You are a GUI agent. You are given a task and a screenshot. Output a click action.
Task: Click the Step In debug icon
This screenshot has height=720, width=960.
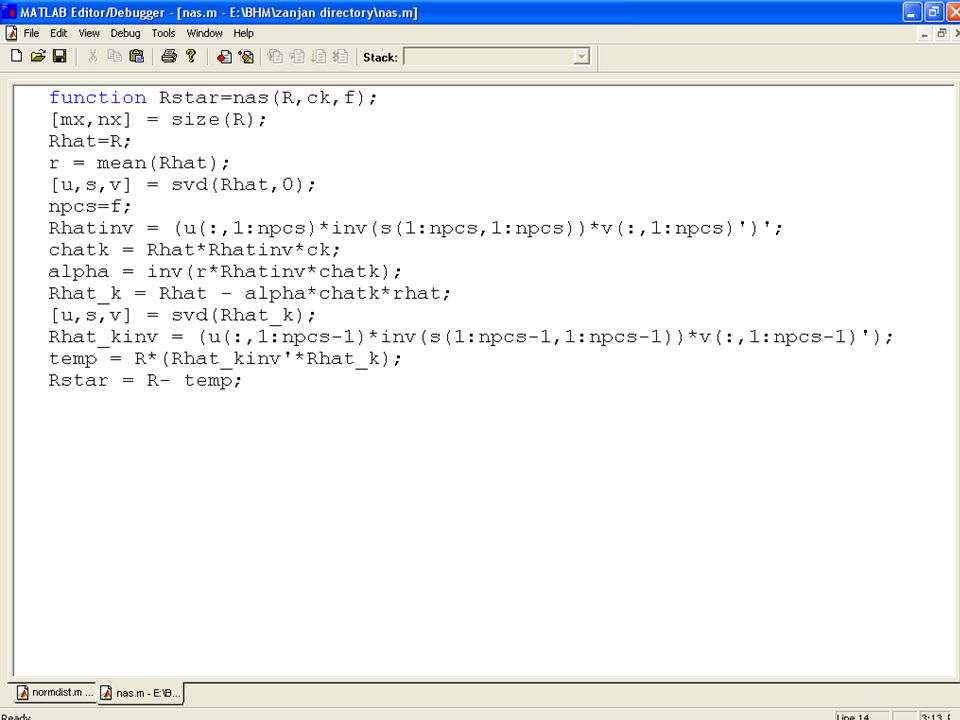[275, 57]
